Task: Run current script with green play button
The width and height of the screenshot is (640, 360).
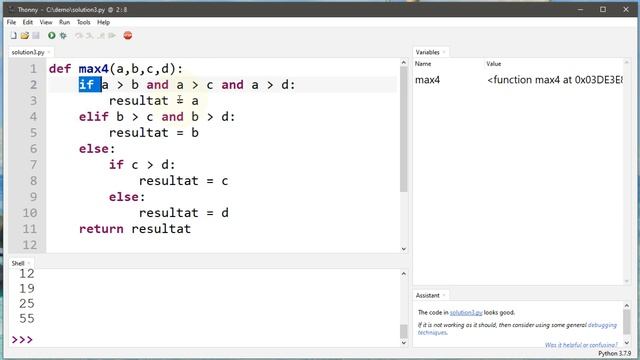Action: (51, 36)
